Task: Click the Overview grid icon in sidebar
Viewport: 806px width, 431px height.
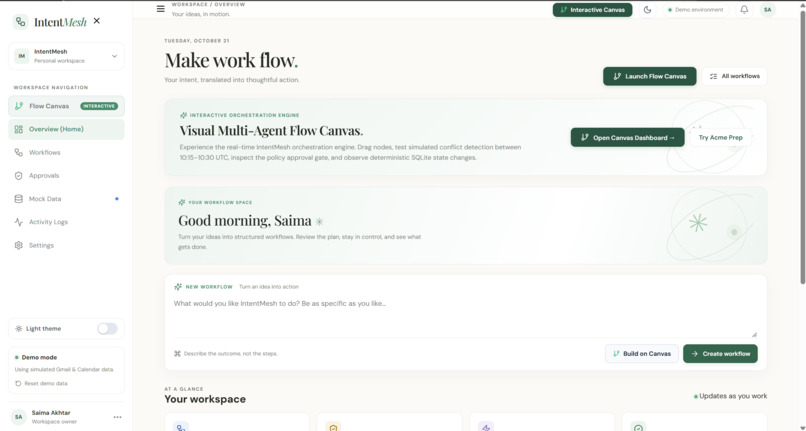Action: [19, 129]
